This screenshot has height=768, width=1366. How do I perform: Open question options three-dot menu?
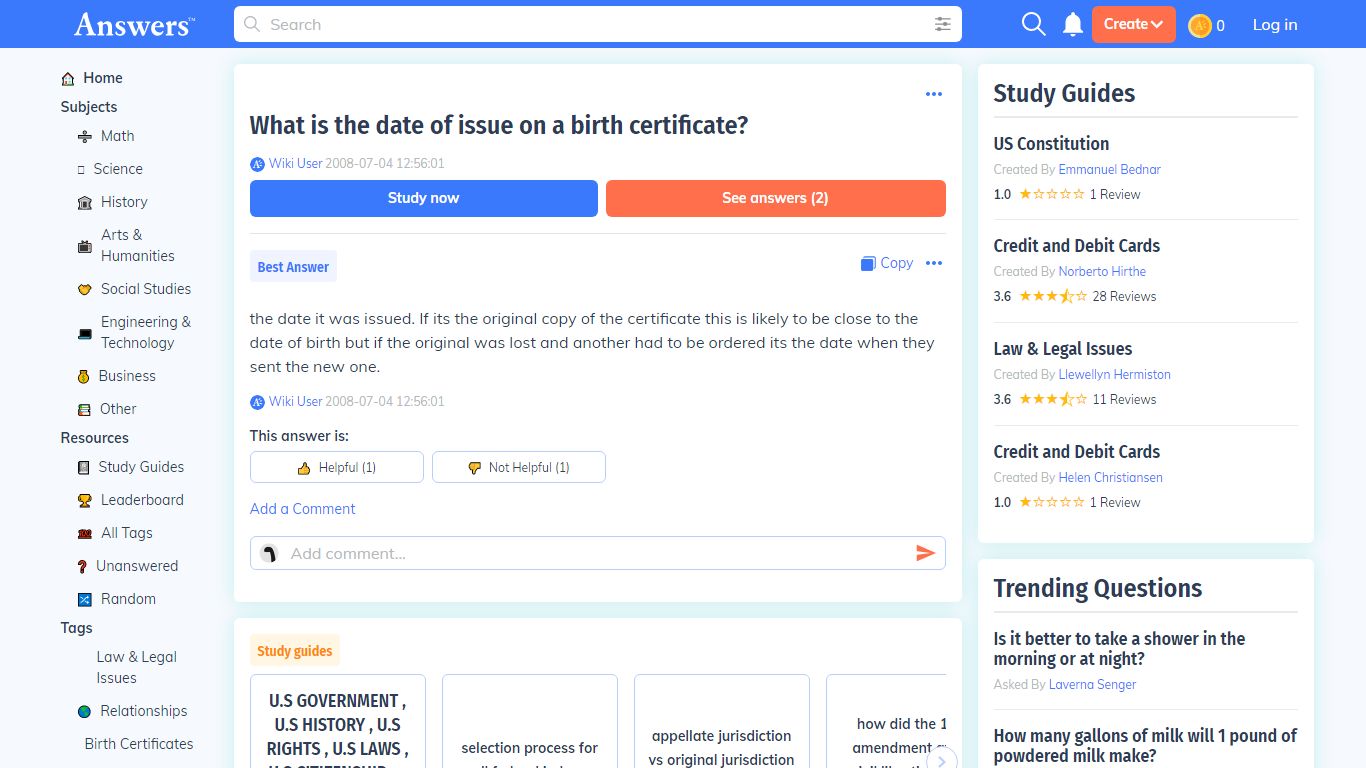point(934,94)
